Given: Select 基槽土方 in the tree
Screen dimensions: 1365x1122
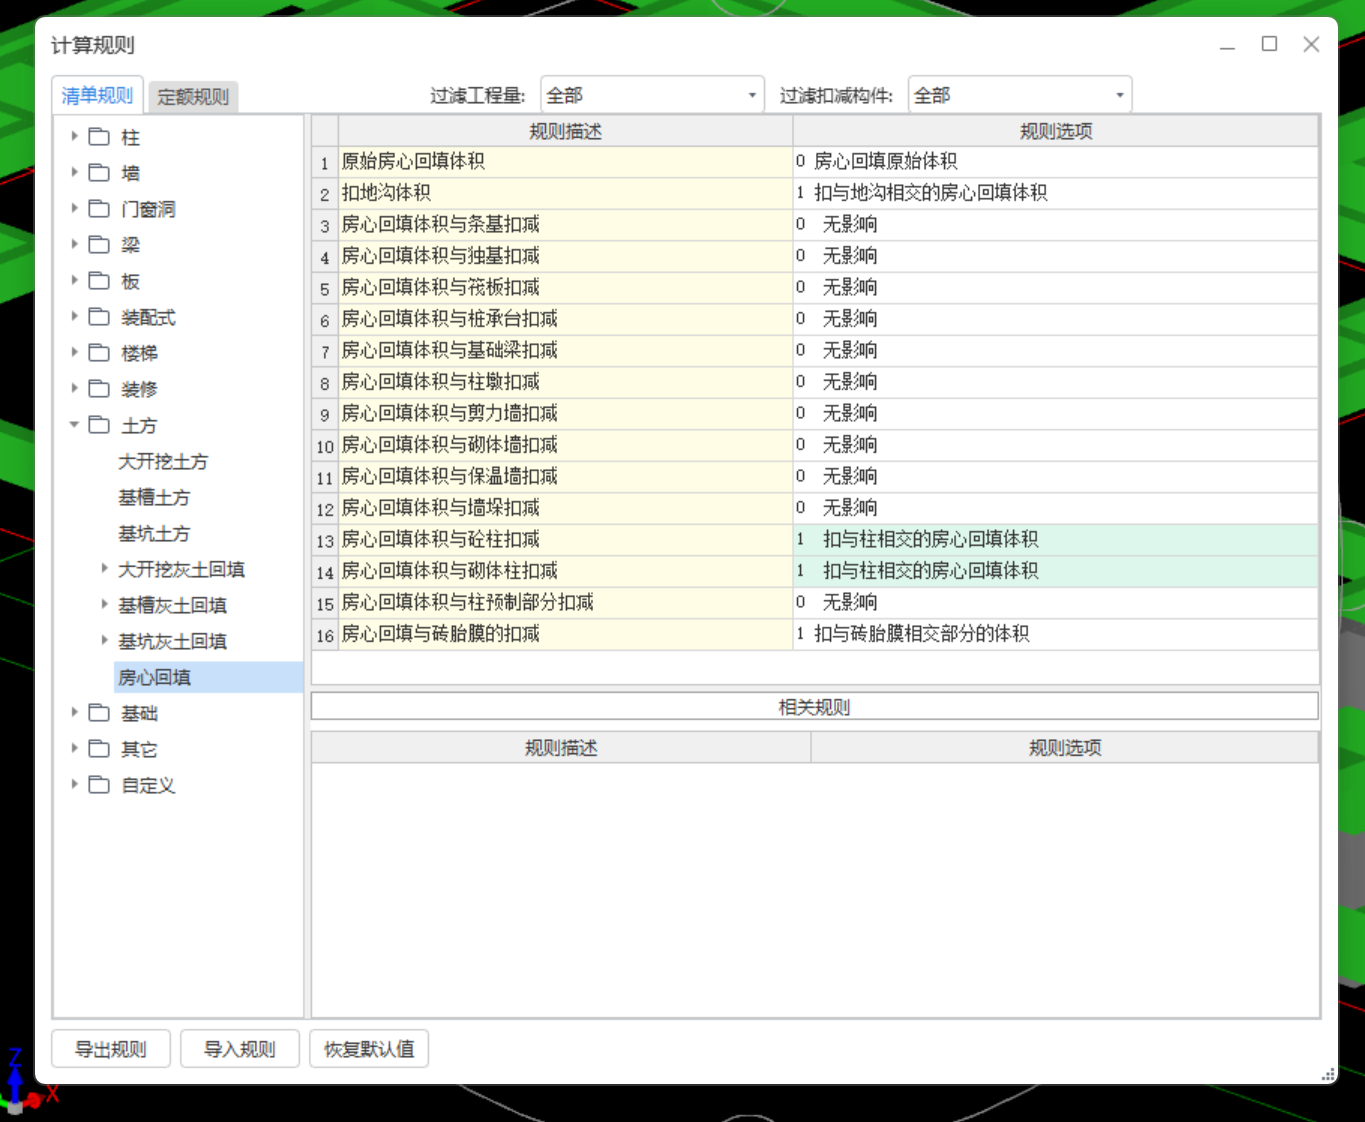Looking at the screenshot, I should [x=154, y=497].
